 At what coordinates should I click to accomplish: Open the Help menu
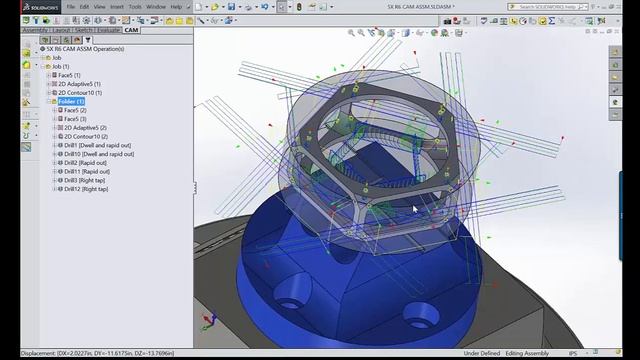pyautogui.click(x=176, y=7)
